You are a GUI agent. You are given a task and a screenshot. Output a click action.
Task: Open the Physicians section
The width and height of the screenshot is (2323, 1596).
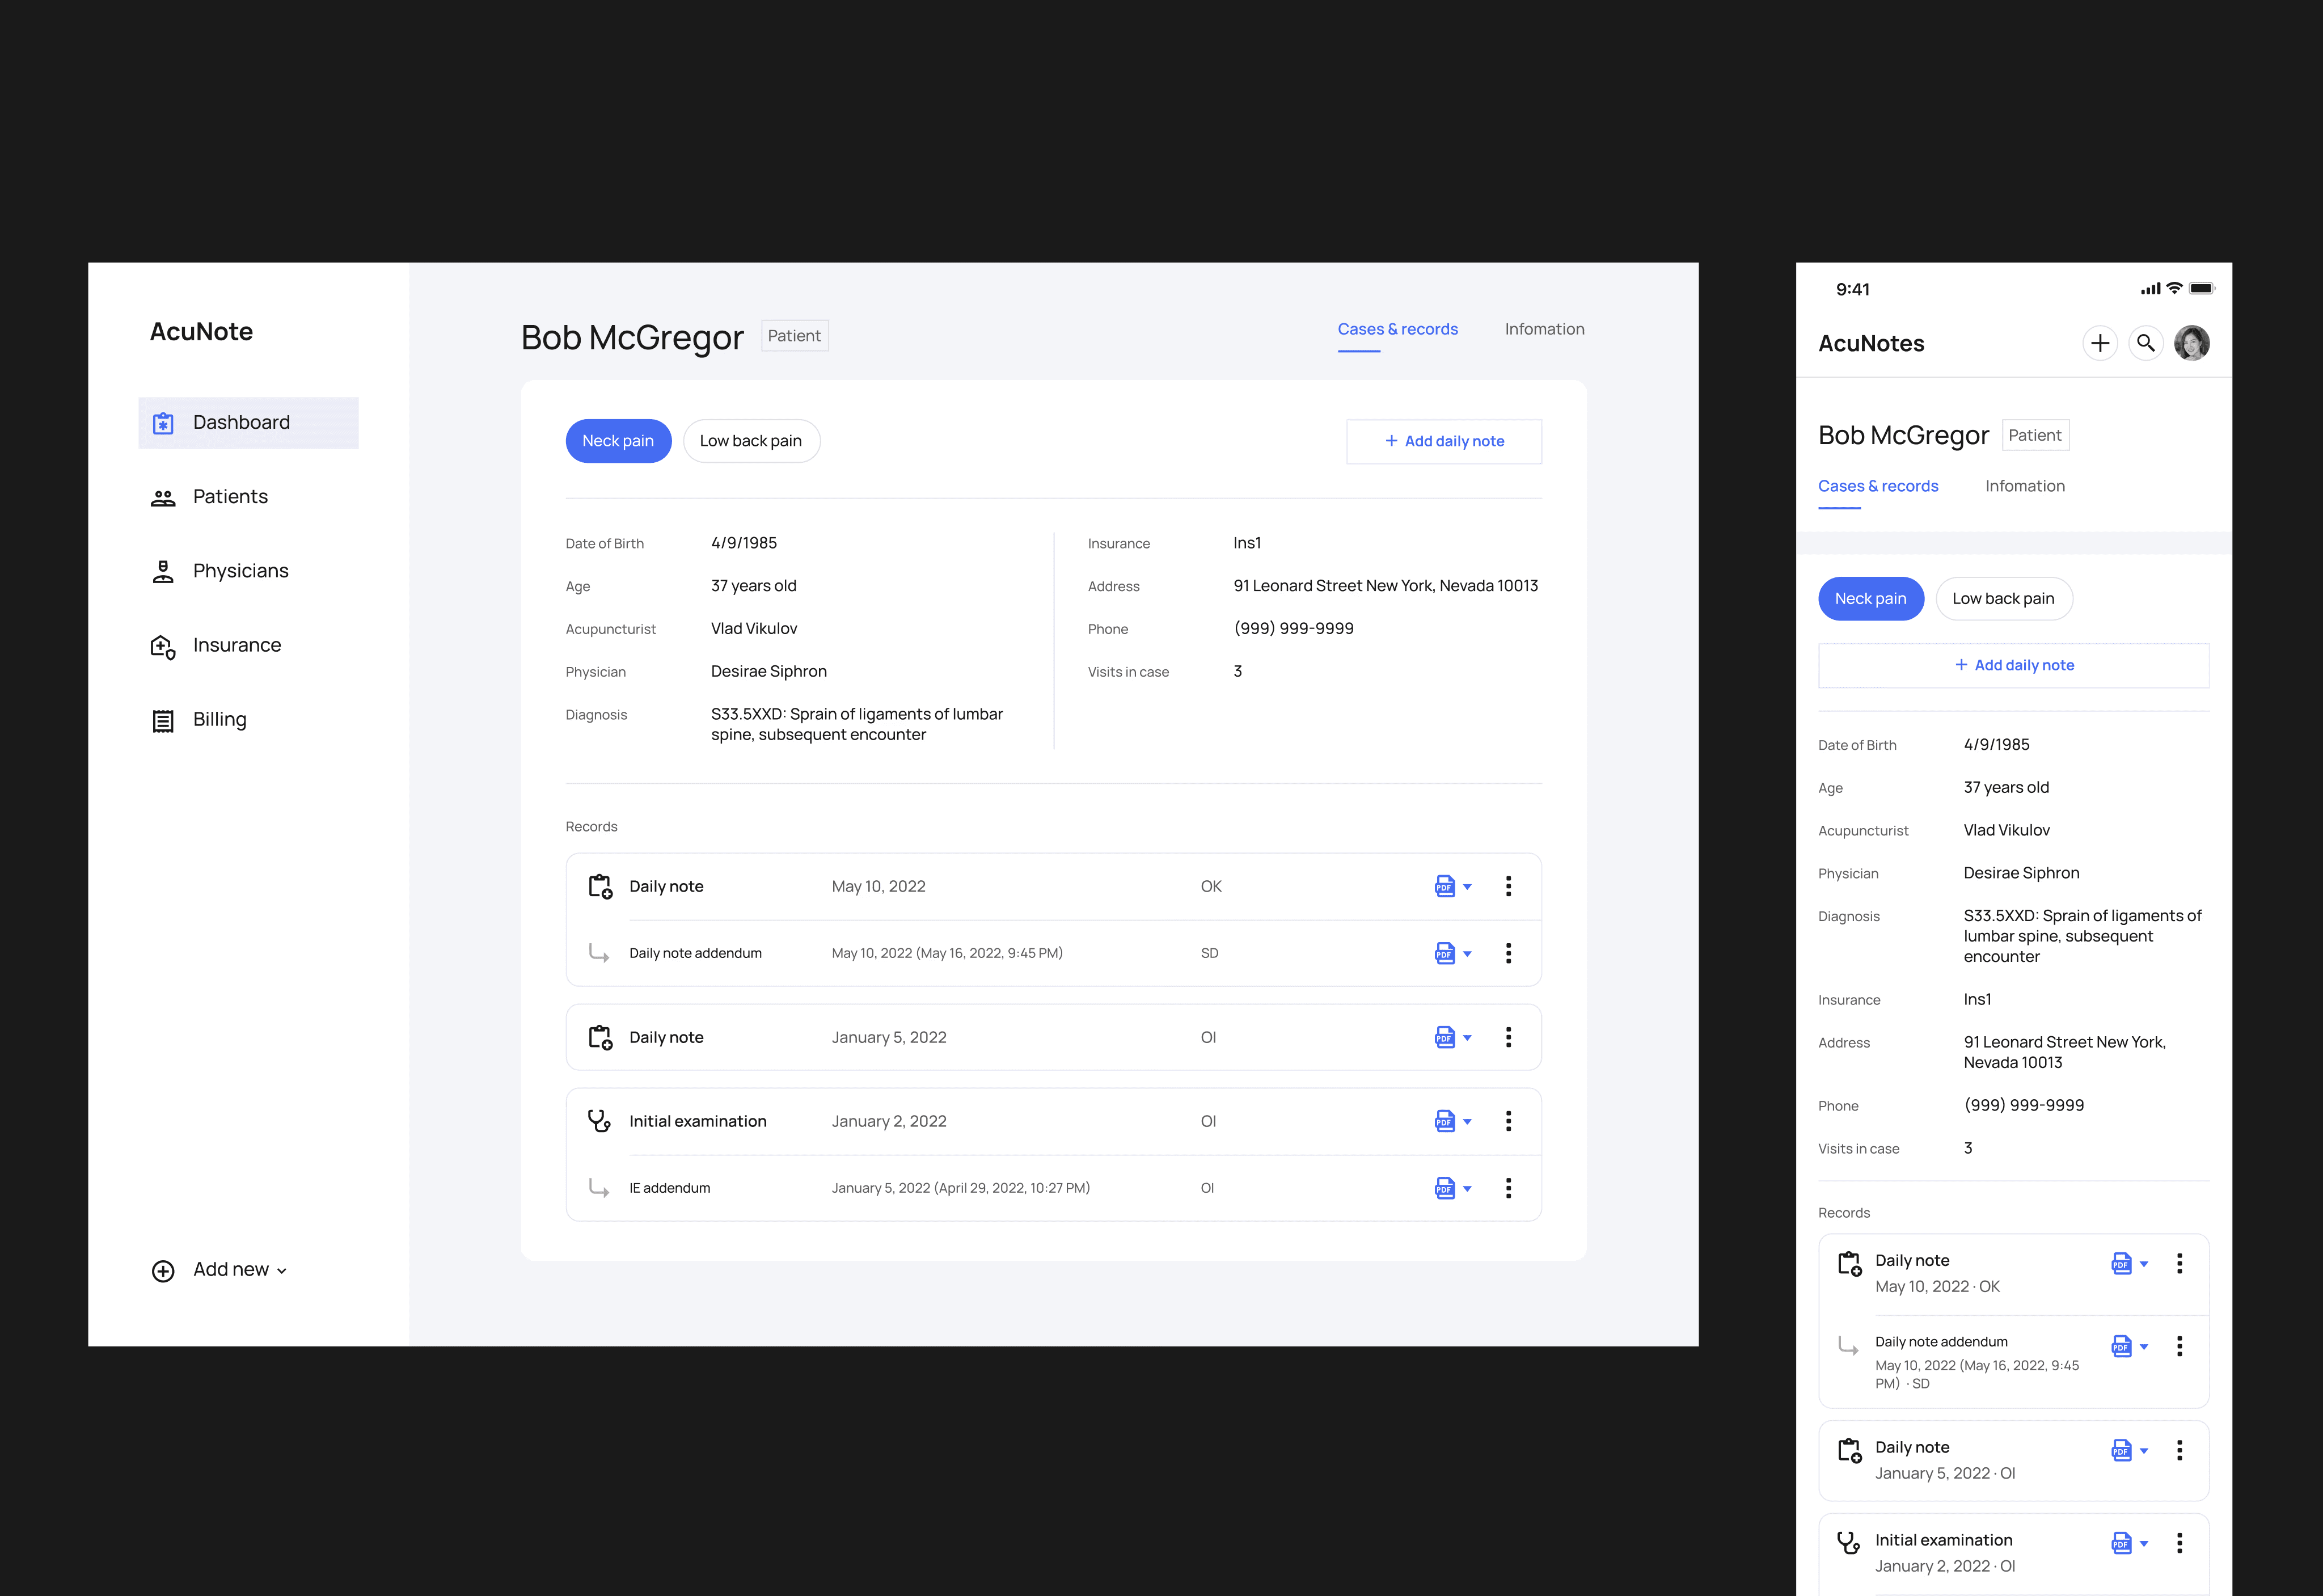pos(240,571)
